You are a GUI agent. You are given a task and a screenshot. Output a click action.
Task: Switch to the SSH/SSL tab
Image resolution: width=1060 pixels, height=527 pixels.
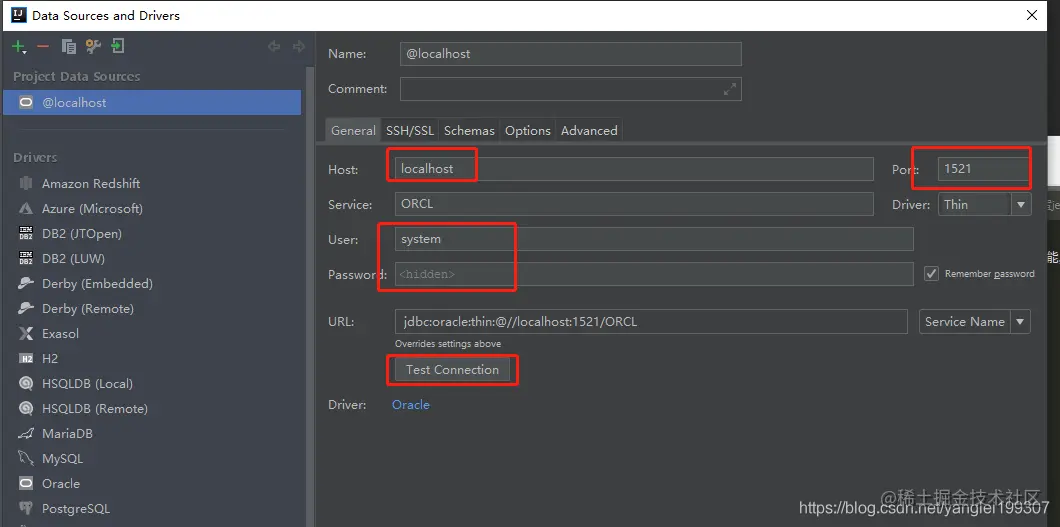(x=410, y=130)
